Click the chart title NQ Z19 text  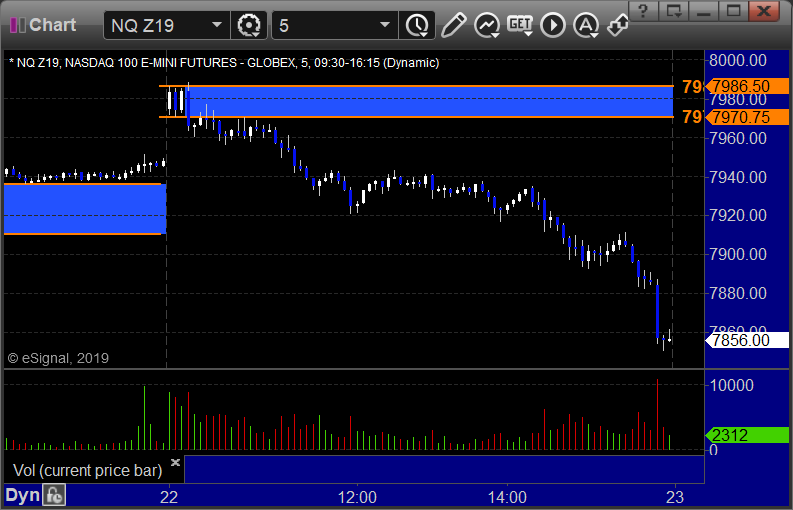pyautogui.click(x=224, y=63)
